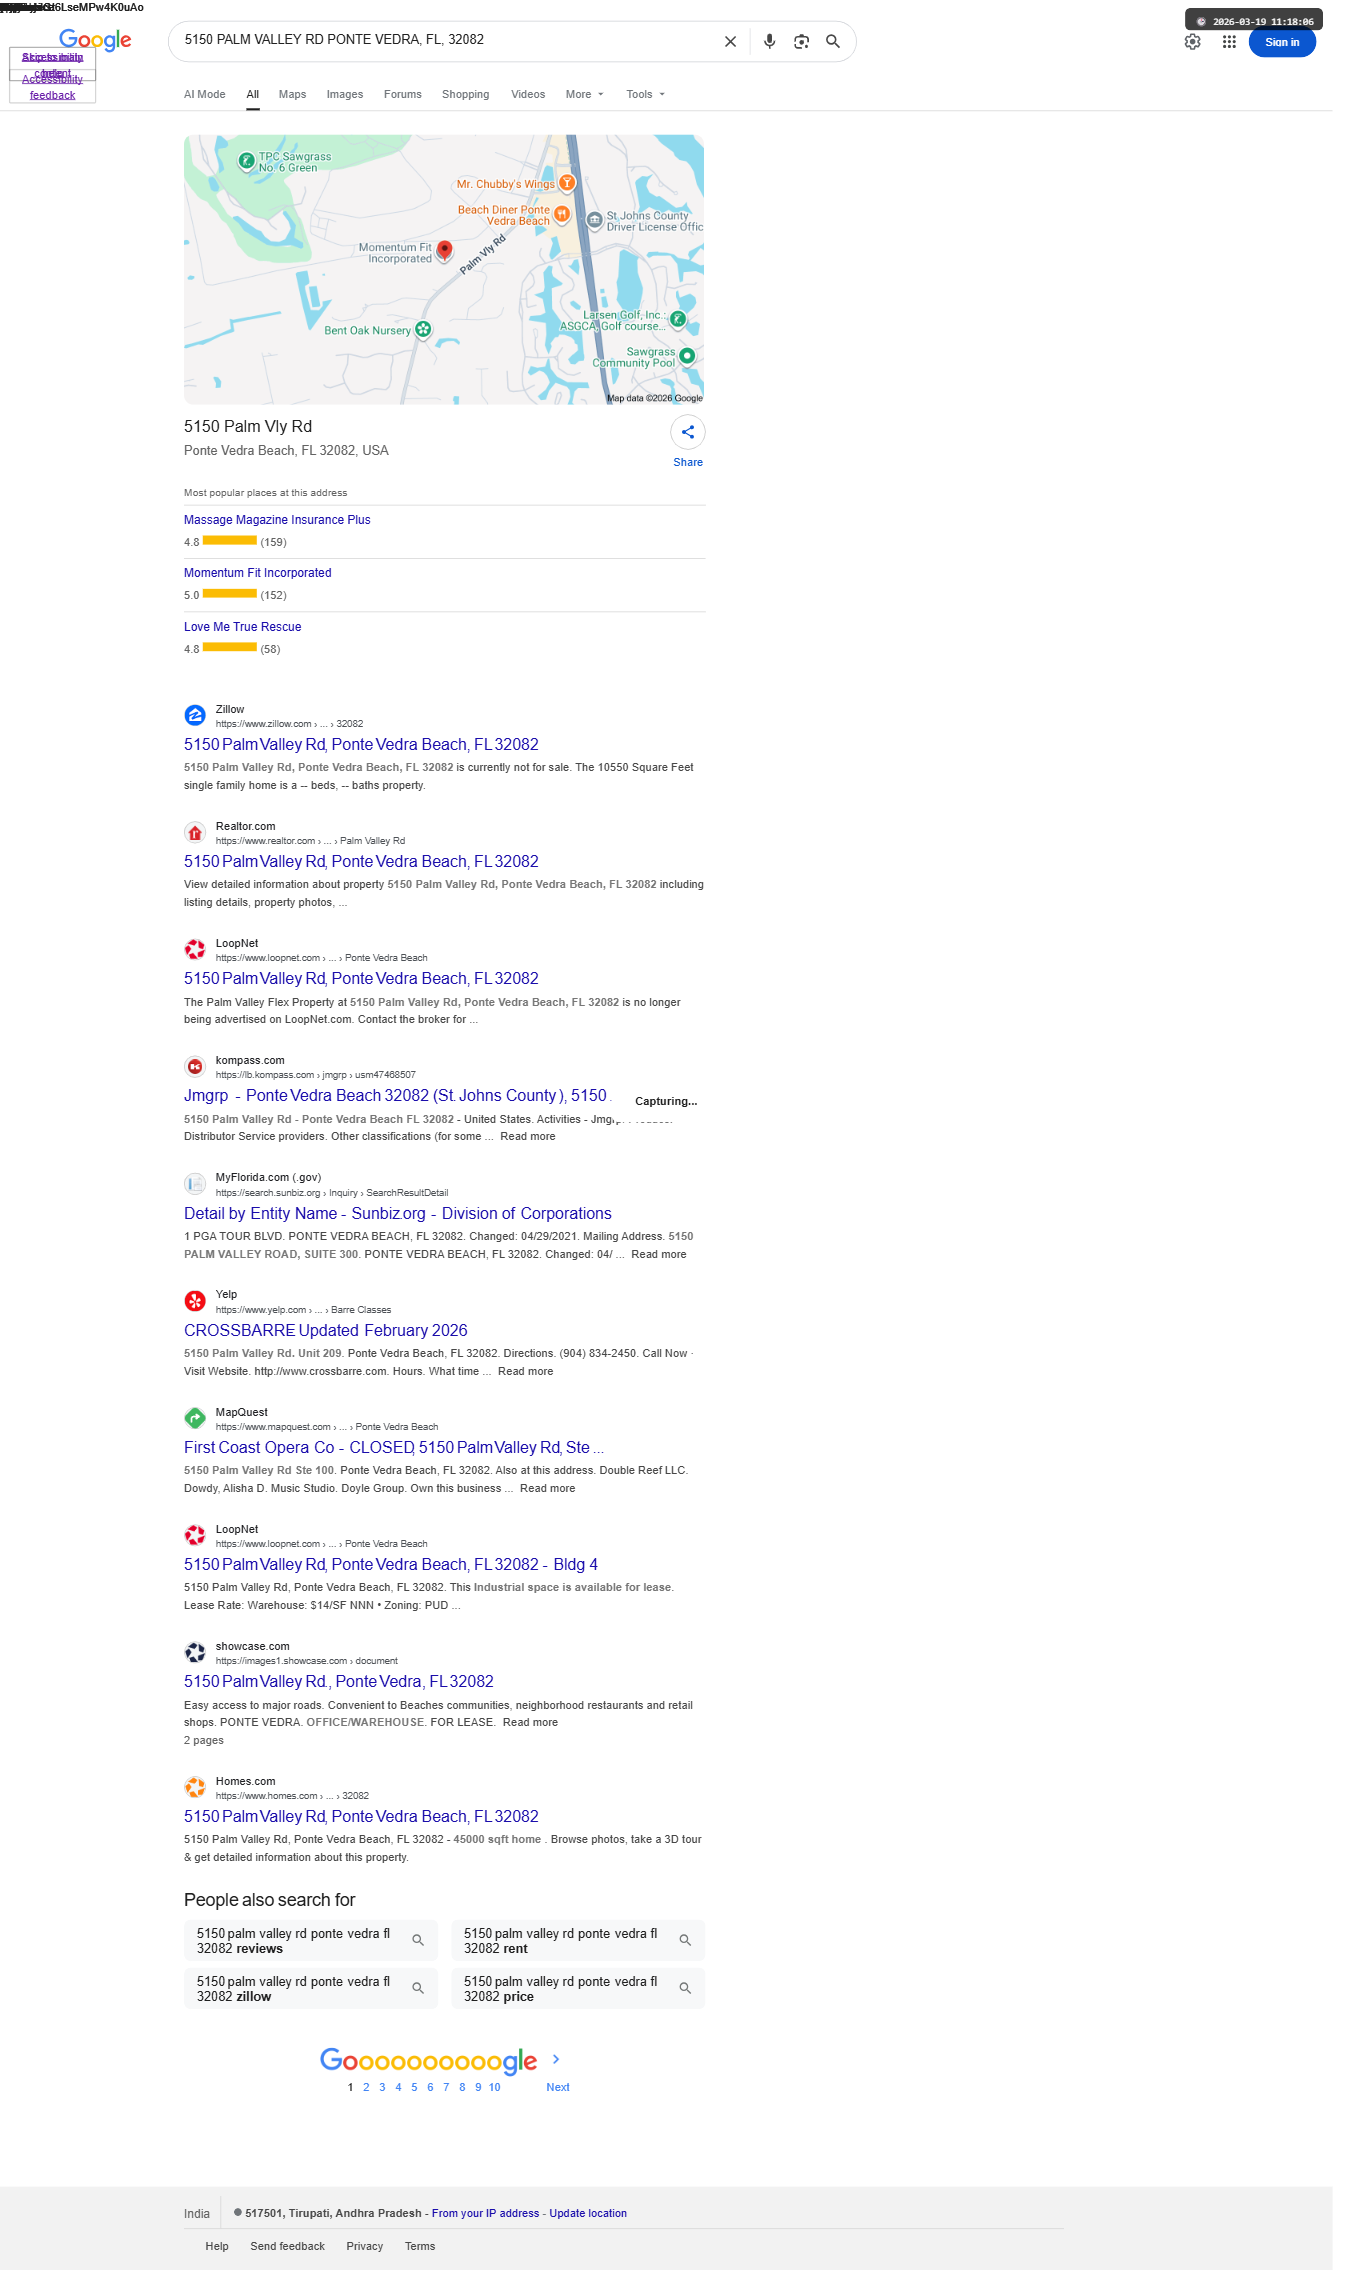The image size is (1348, 2270).
Task: Start a voice search with microphone
Action: (769, 42)
